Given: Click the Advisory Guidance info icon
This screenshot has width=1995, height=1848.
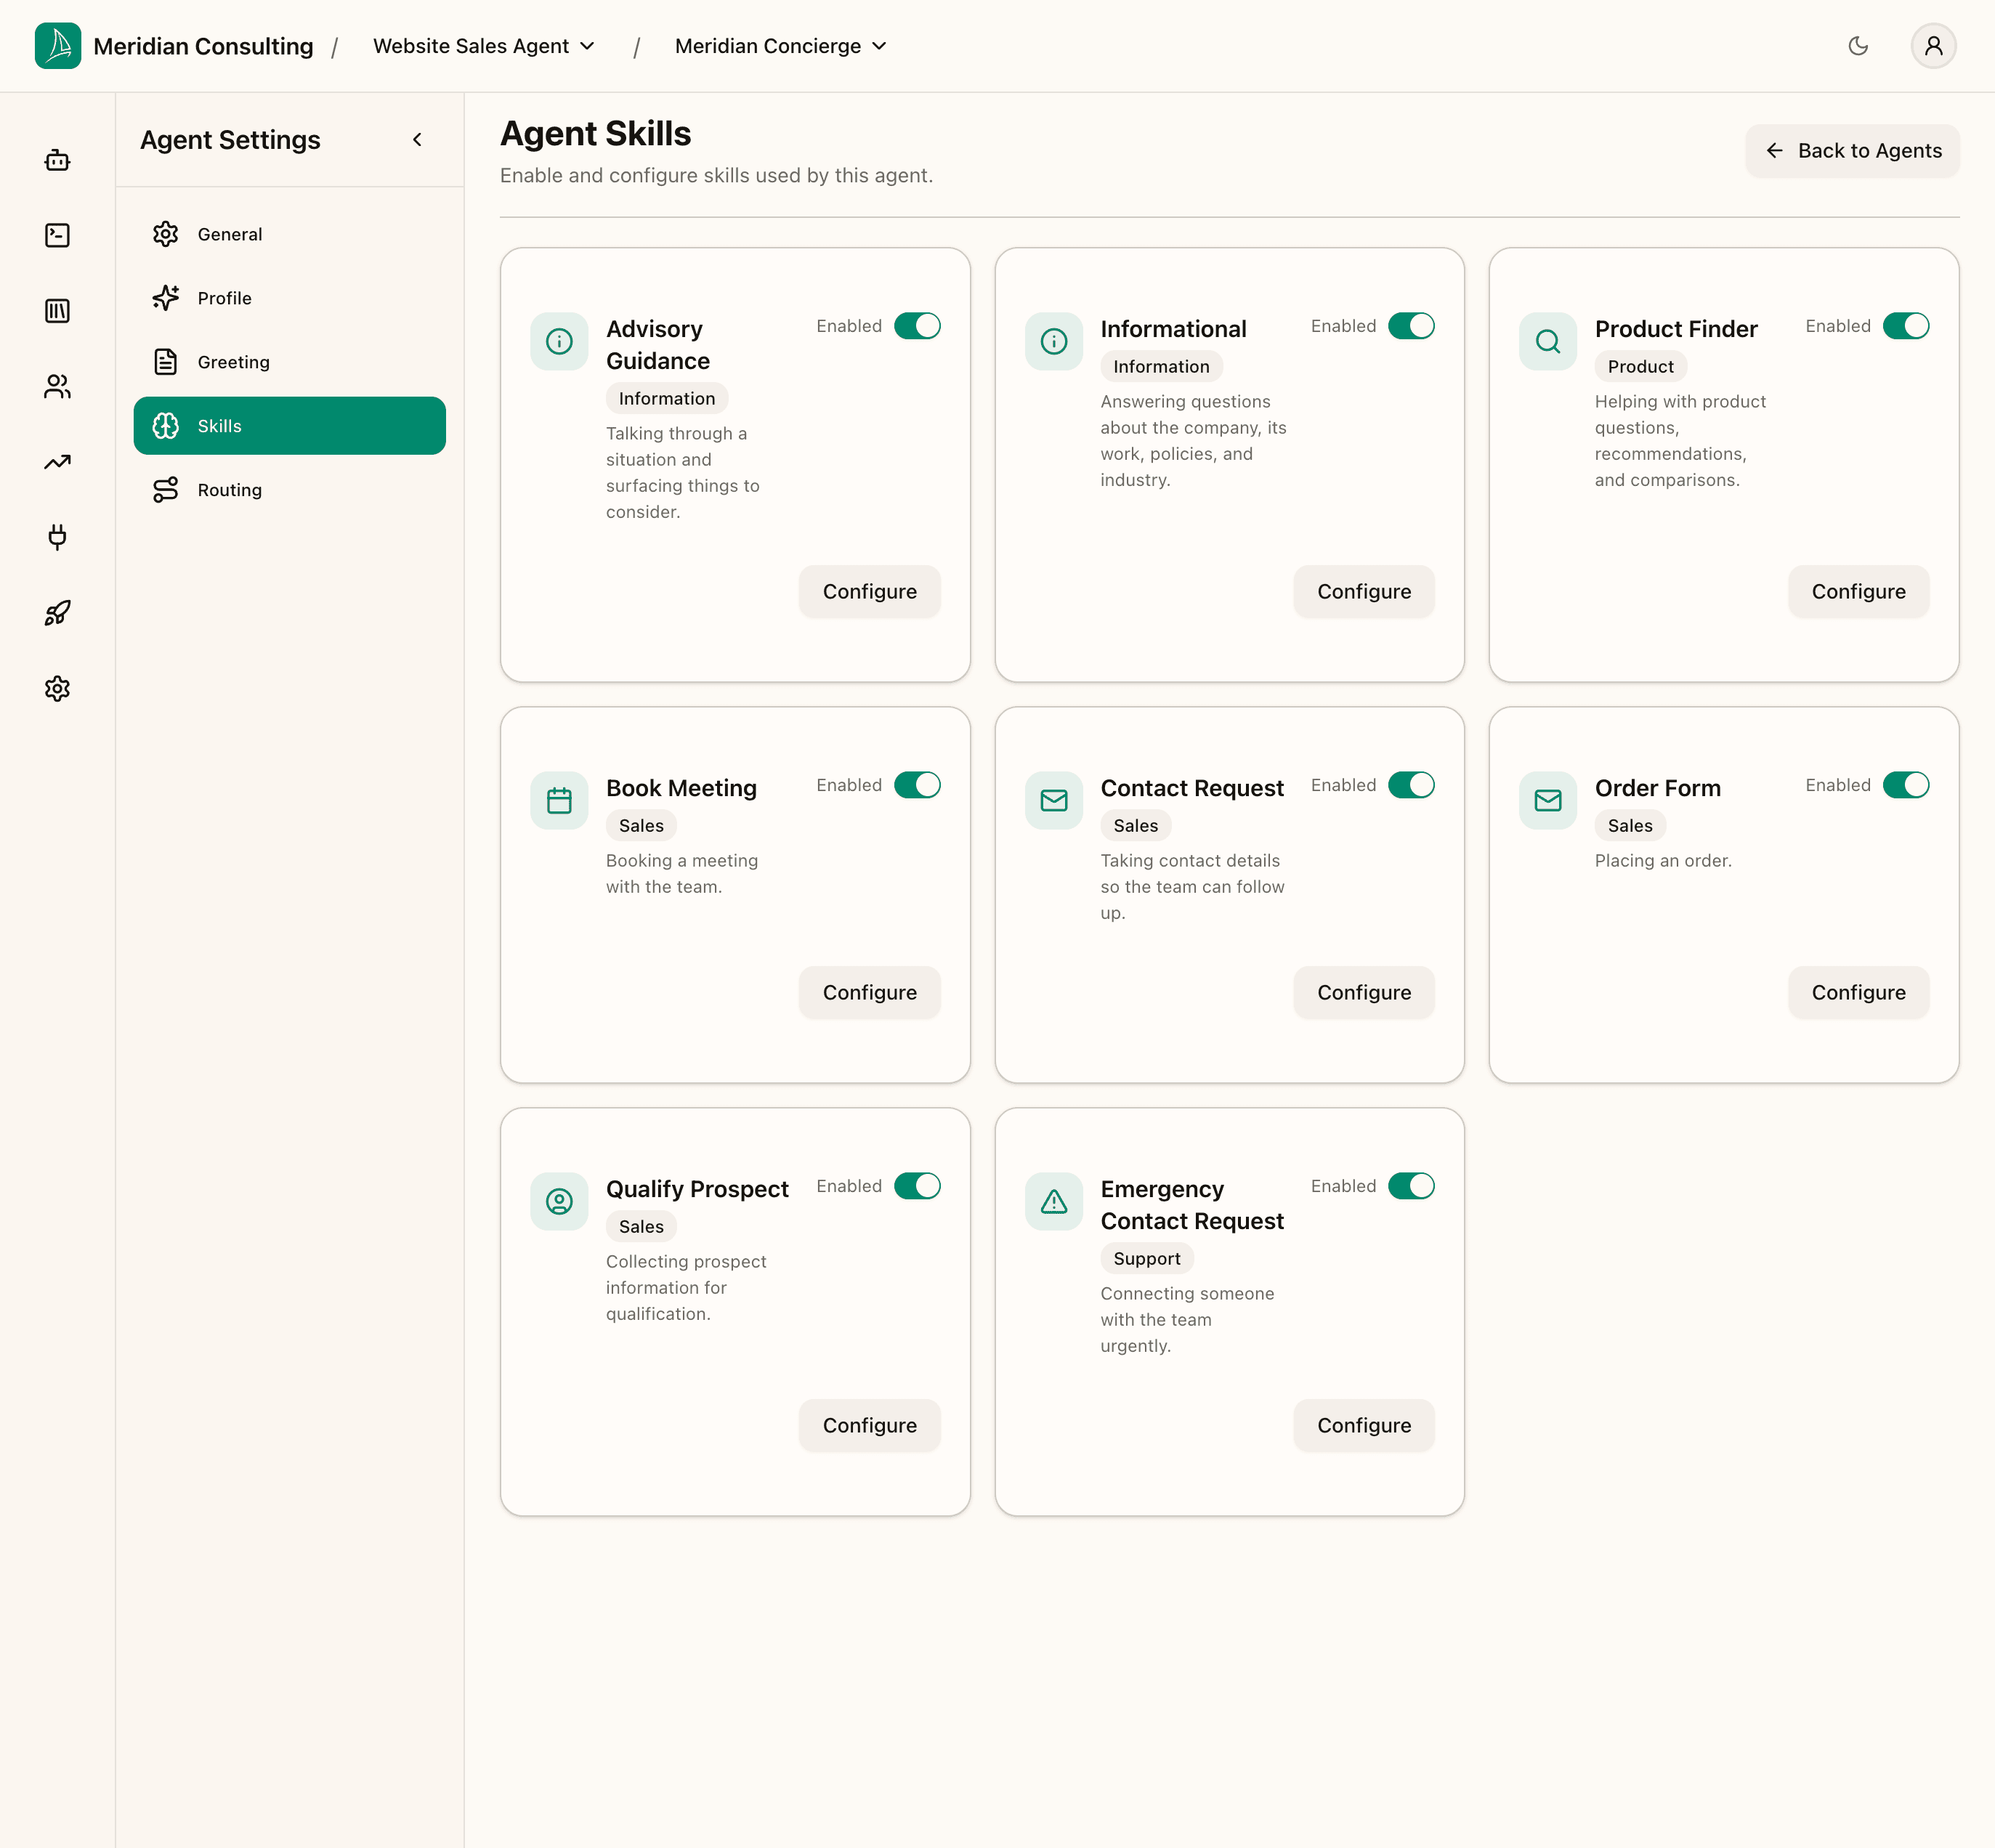Looking at the screenshot, I should [559, 342].
